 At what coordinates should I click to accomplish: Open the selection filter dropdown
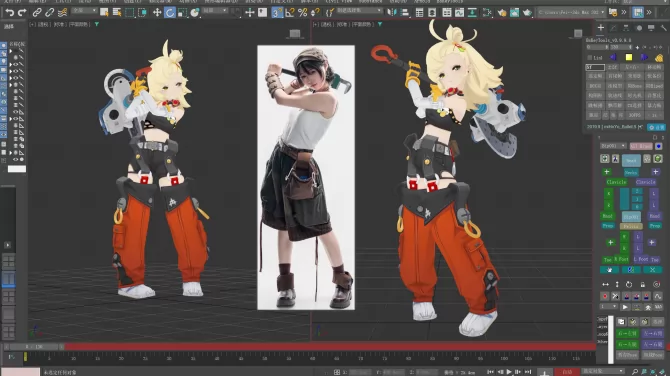(x=84, y=10)
